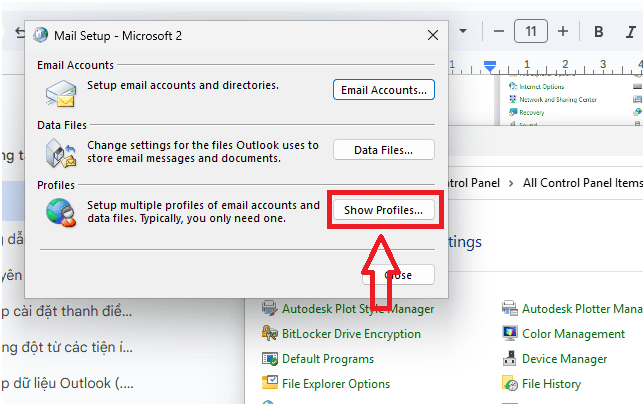Click the Autodesk Plot Style Manager icon
This screenshot has width=643, height=406.
pos(270,308)
